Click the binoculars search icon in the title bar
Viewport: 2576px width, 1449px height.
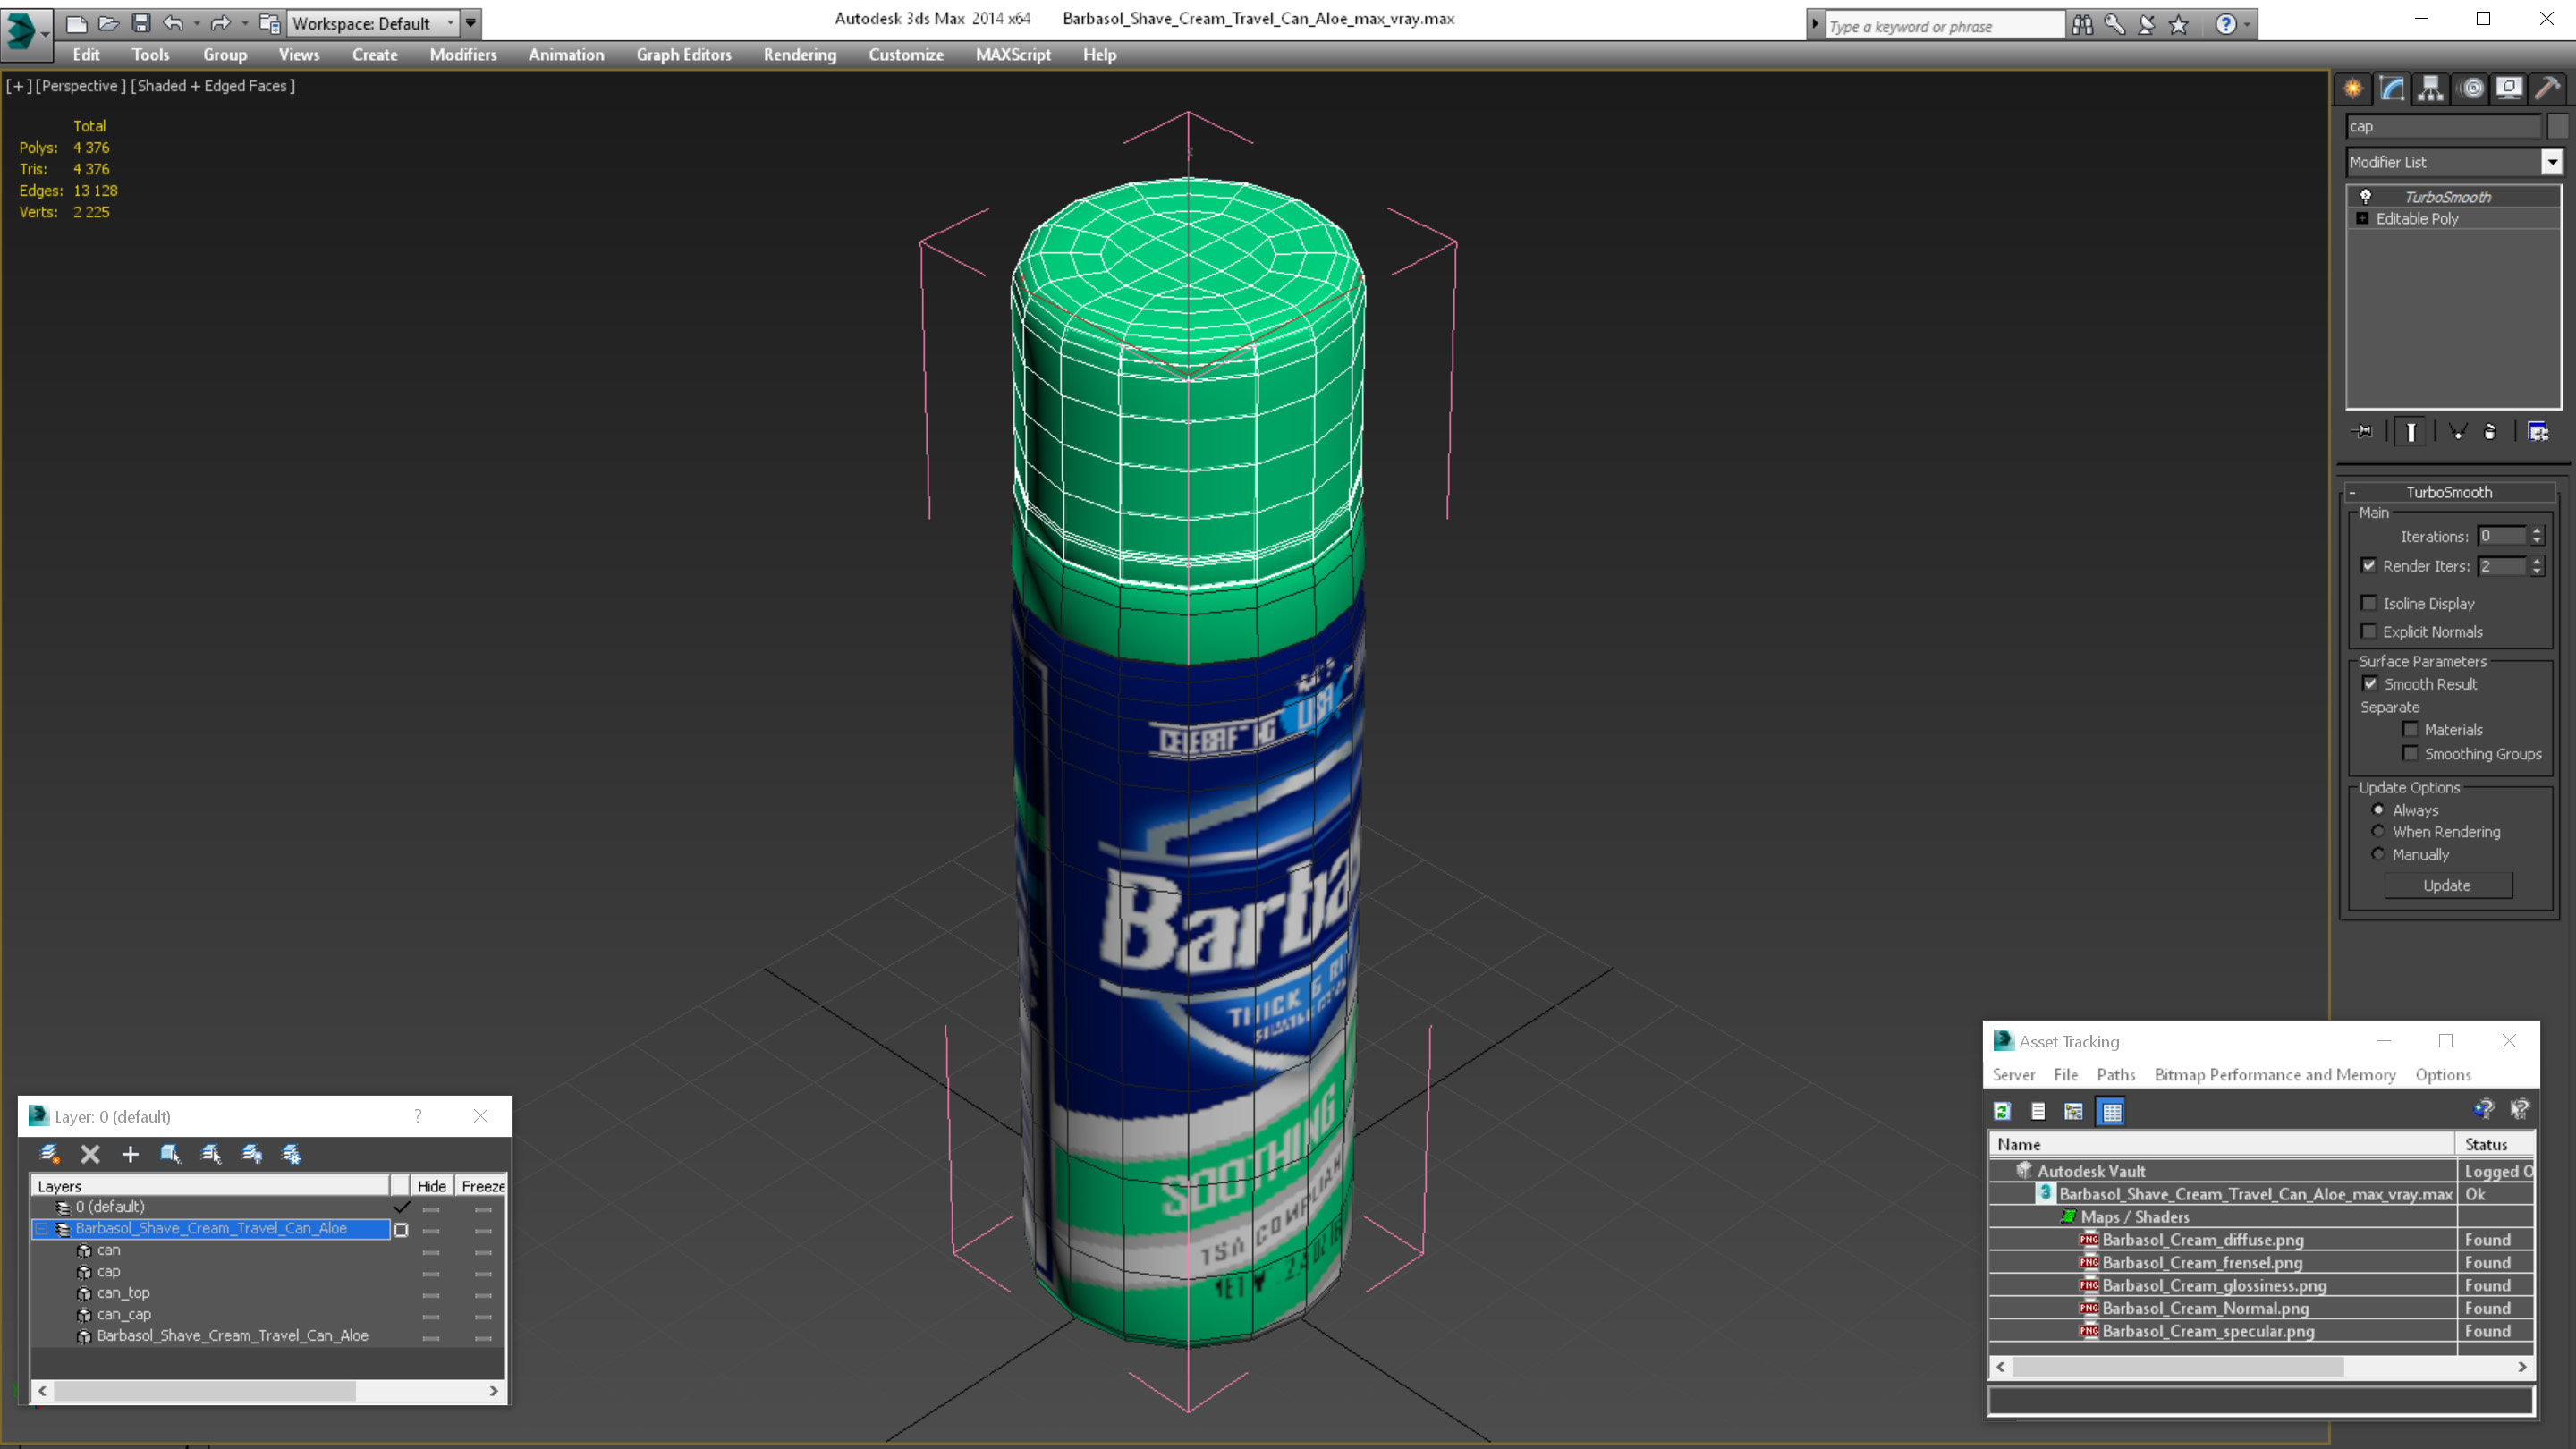click(2082, 24)
